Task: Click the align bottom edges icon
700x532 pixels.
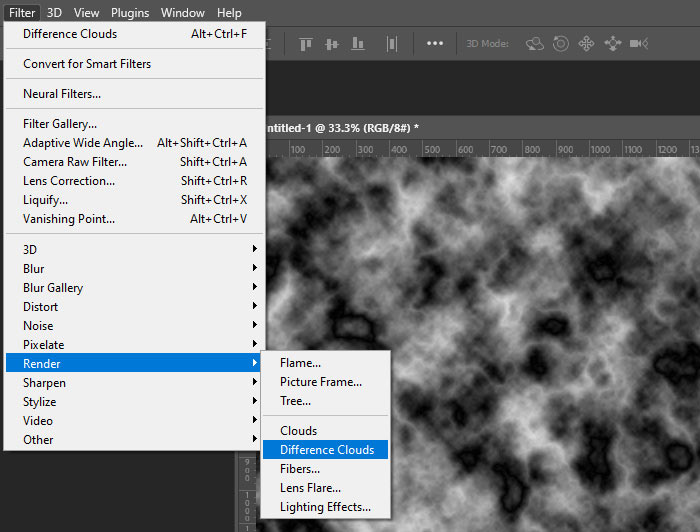Action: tap(360, 44)
